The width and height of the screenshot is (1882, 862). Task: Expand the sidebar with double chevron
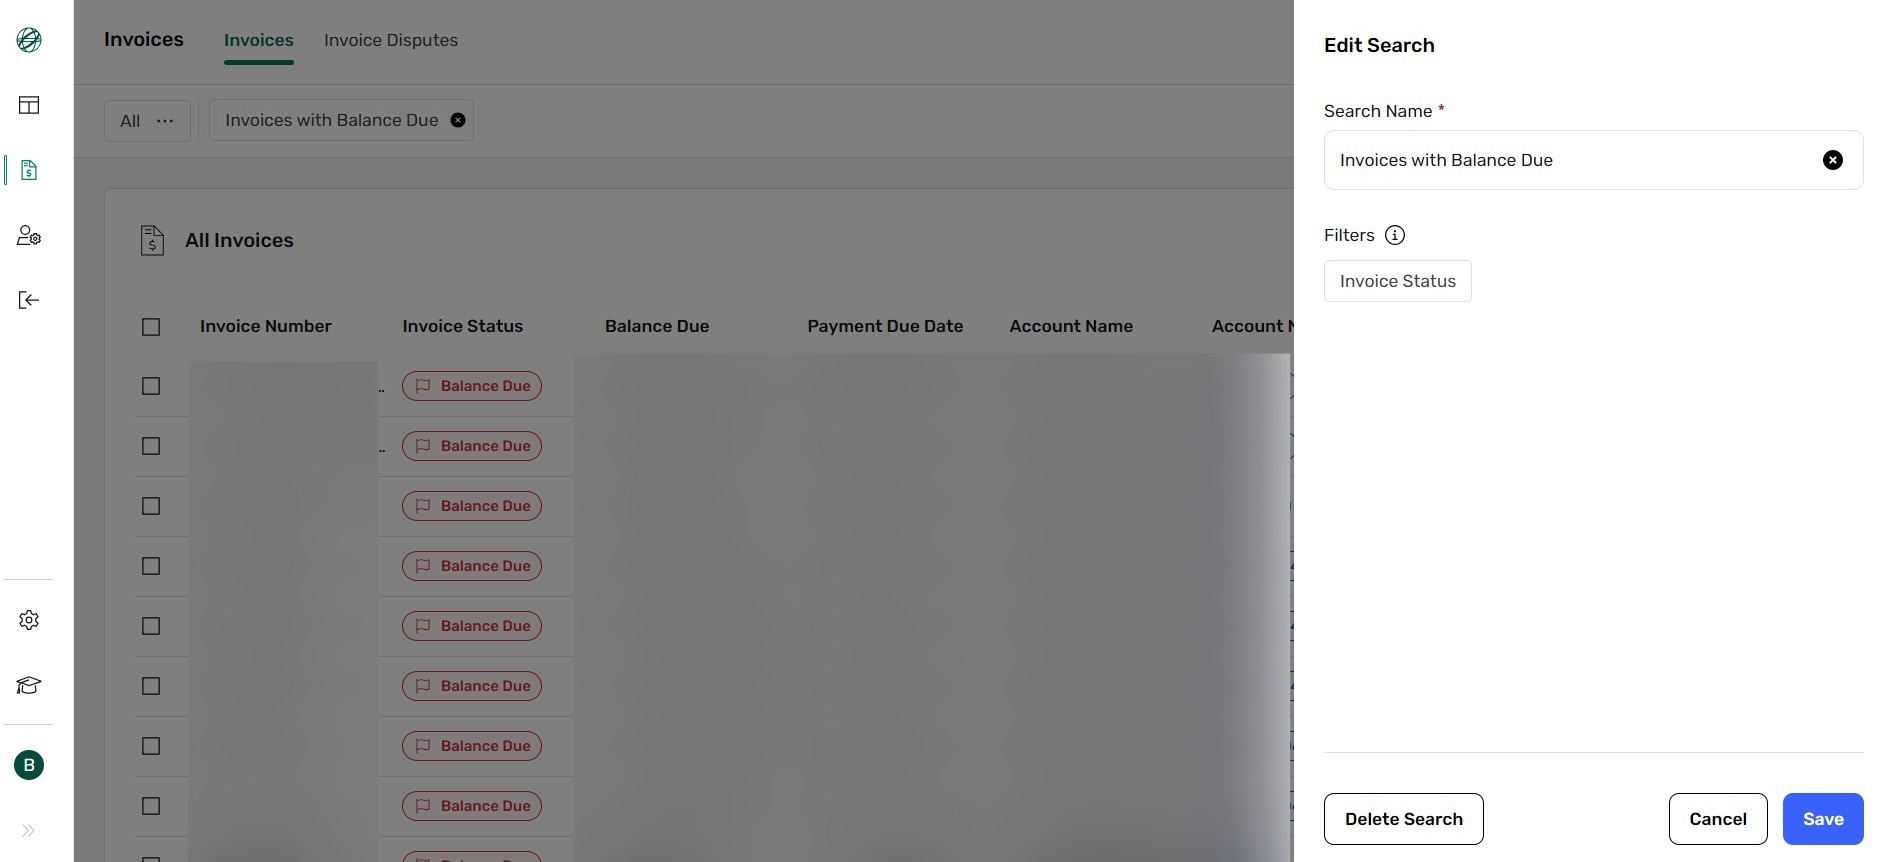(x=29, y=830)
